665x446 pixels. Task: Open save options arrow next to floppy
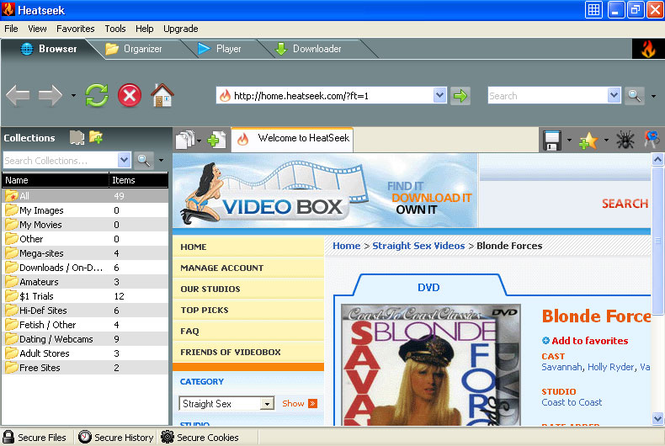569,140
